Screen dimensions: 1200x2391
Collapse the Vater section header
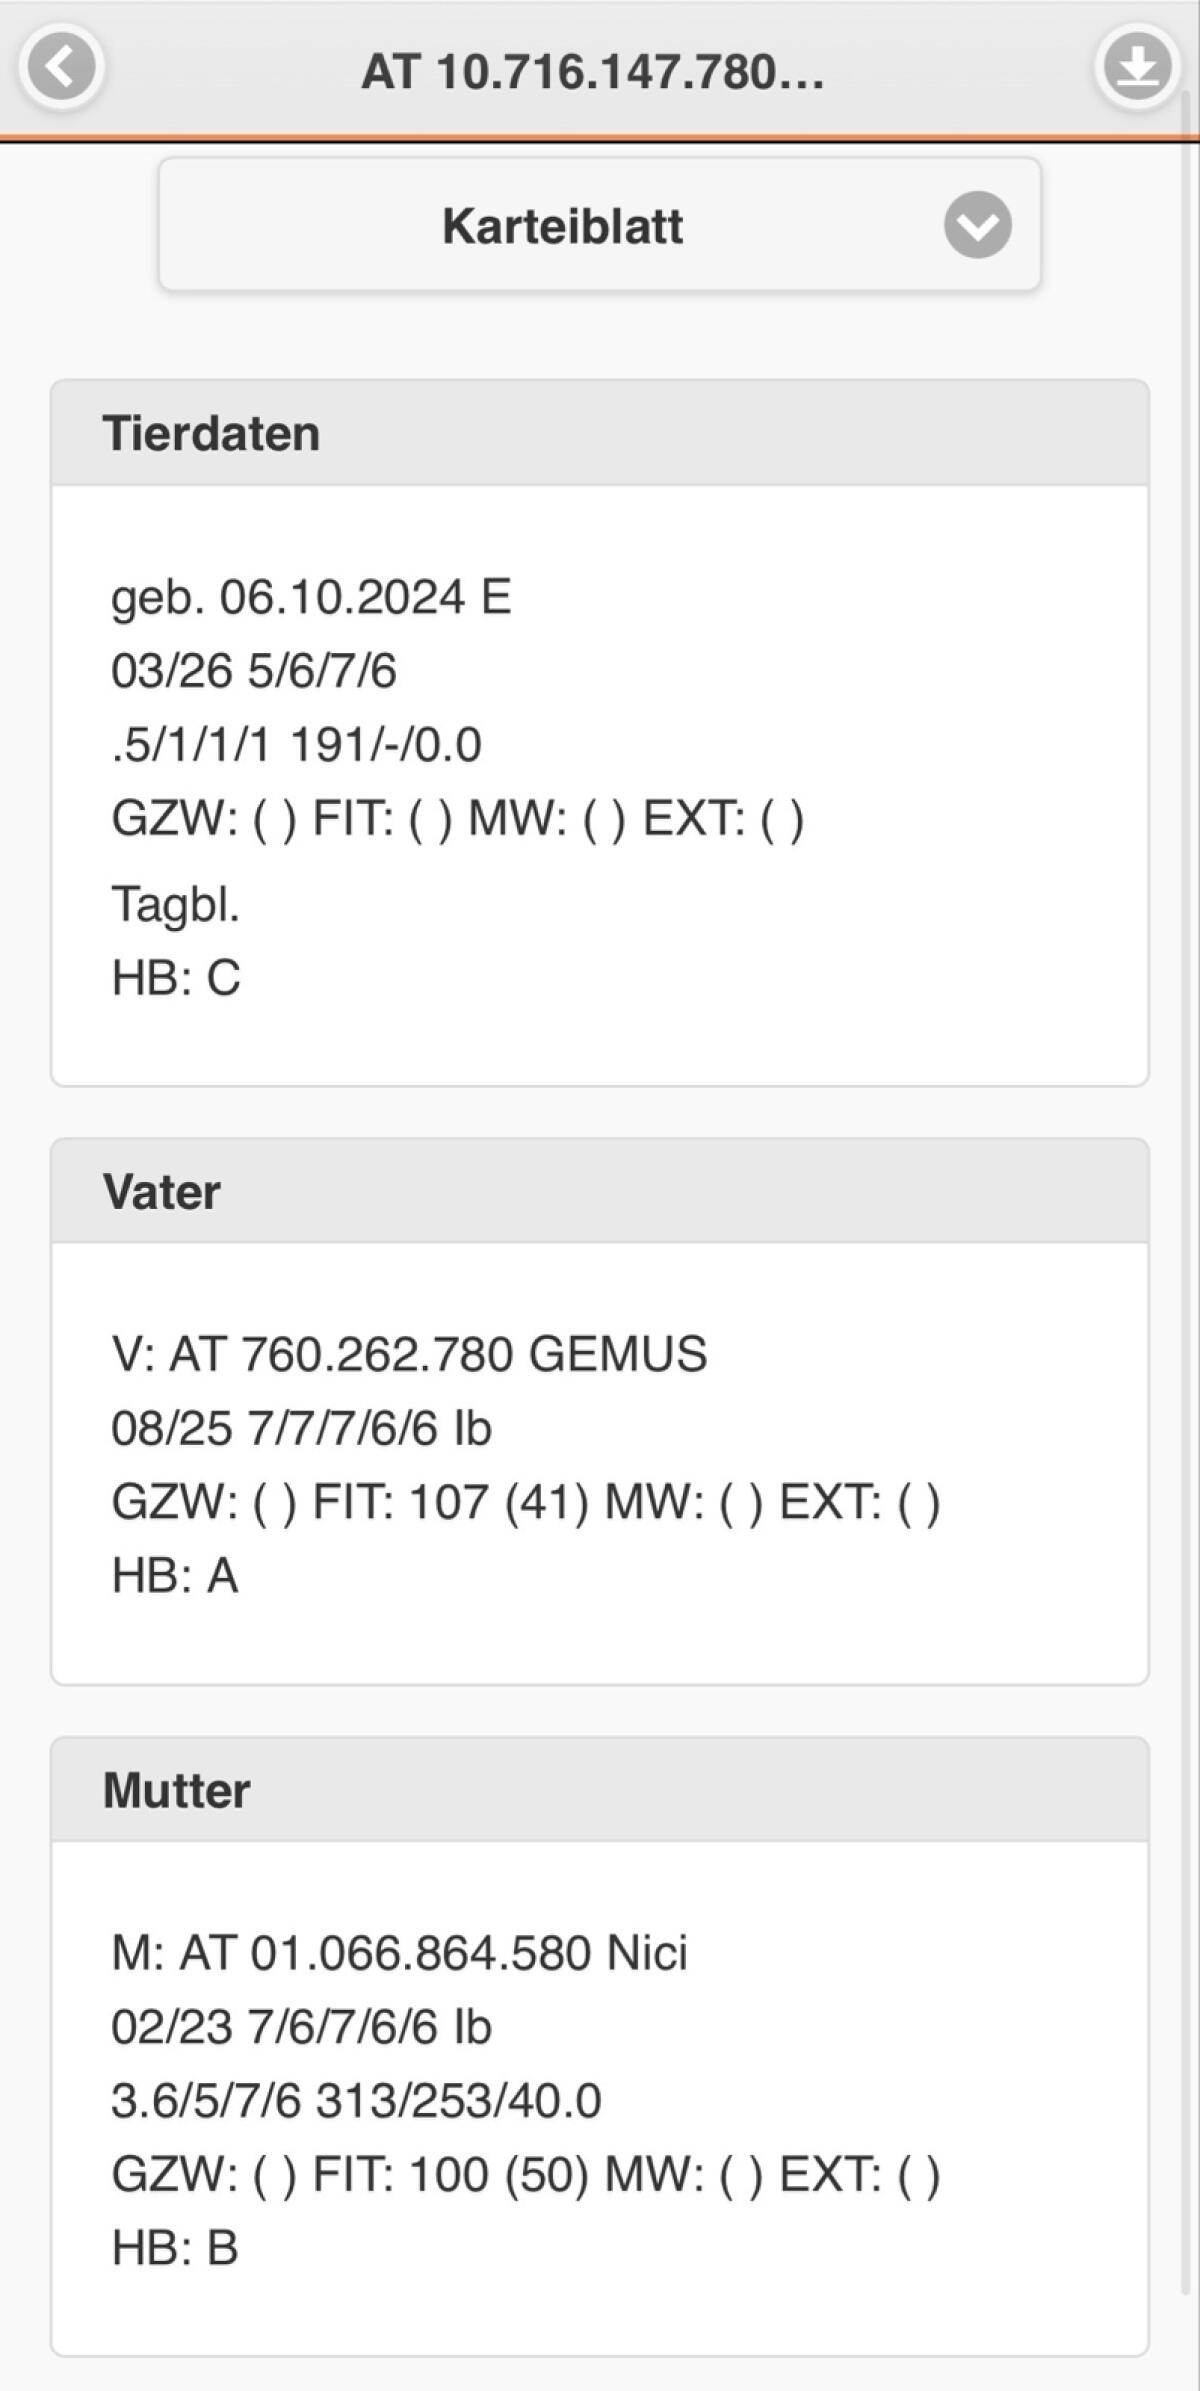(x=599, y=1191)
